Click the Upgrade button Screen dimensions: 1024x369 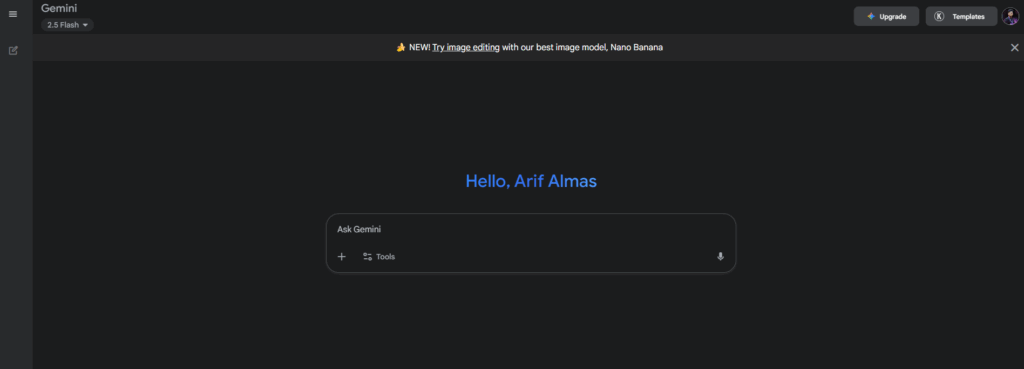(886, 16)
